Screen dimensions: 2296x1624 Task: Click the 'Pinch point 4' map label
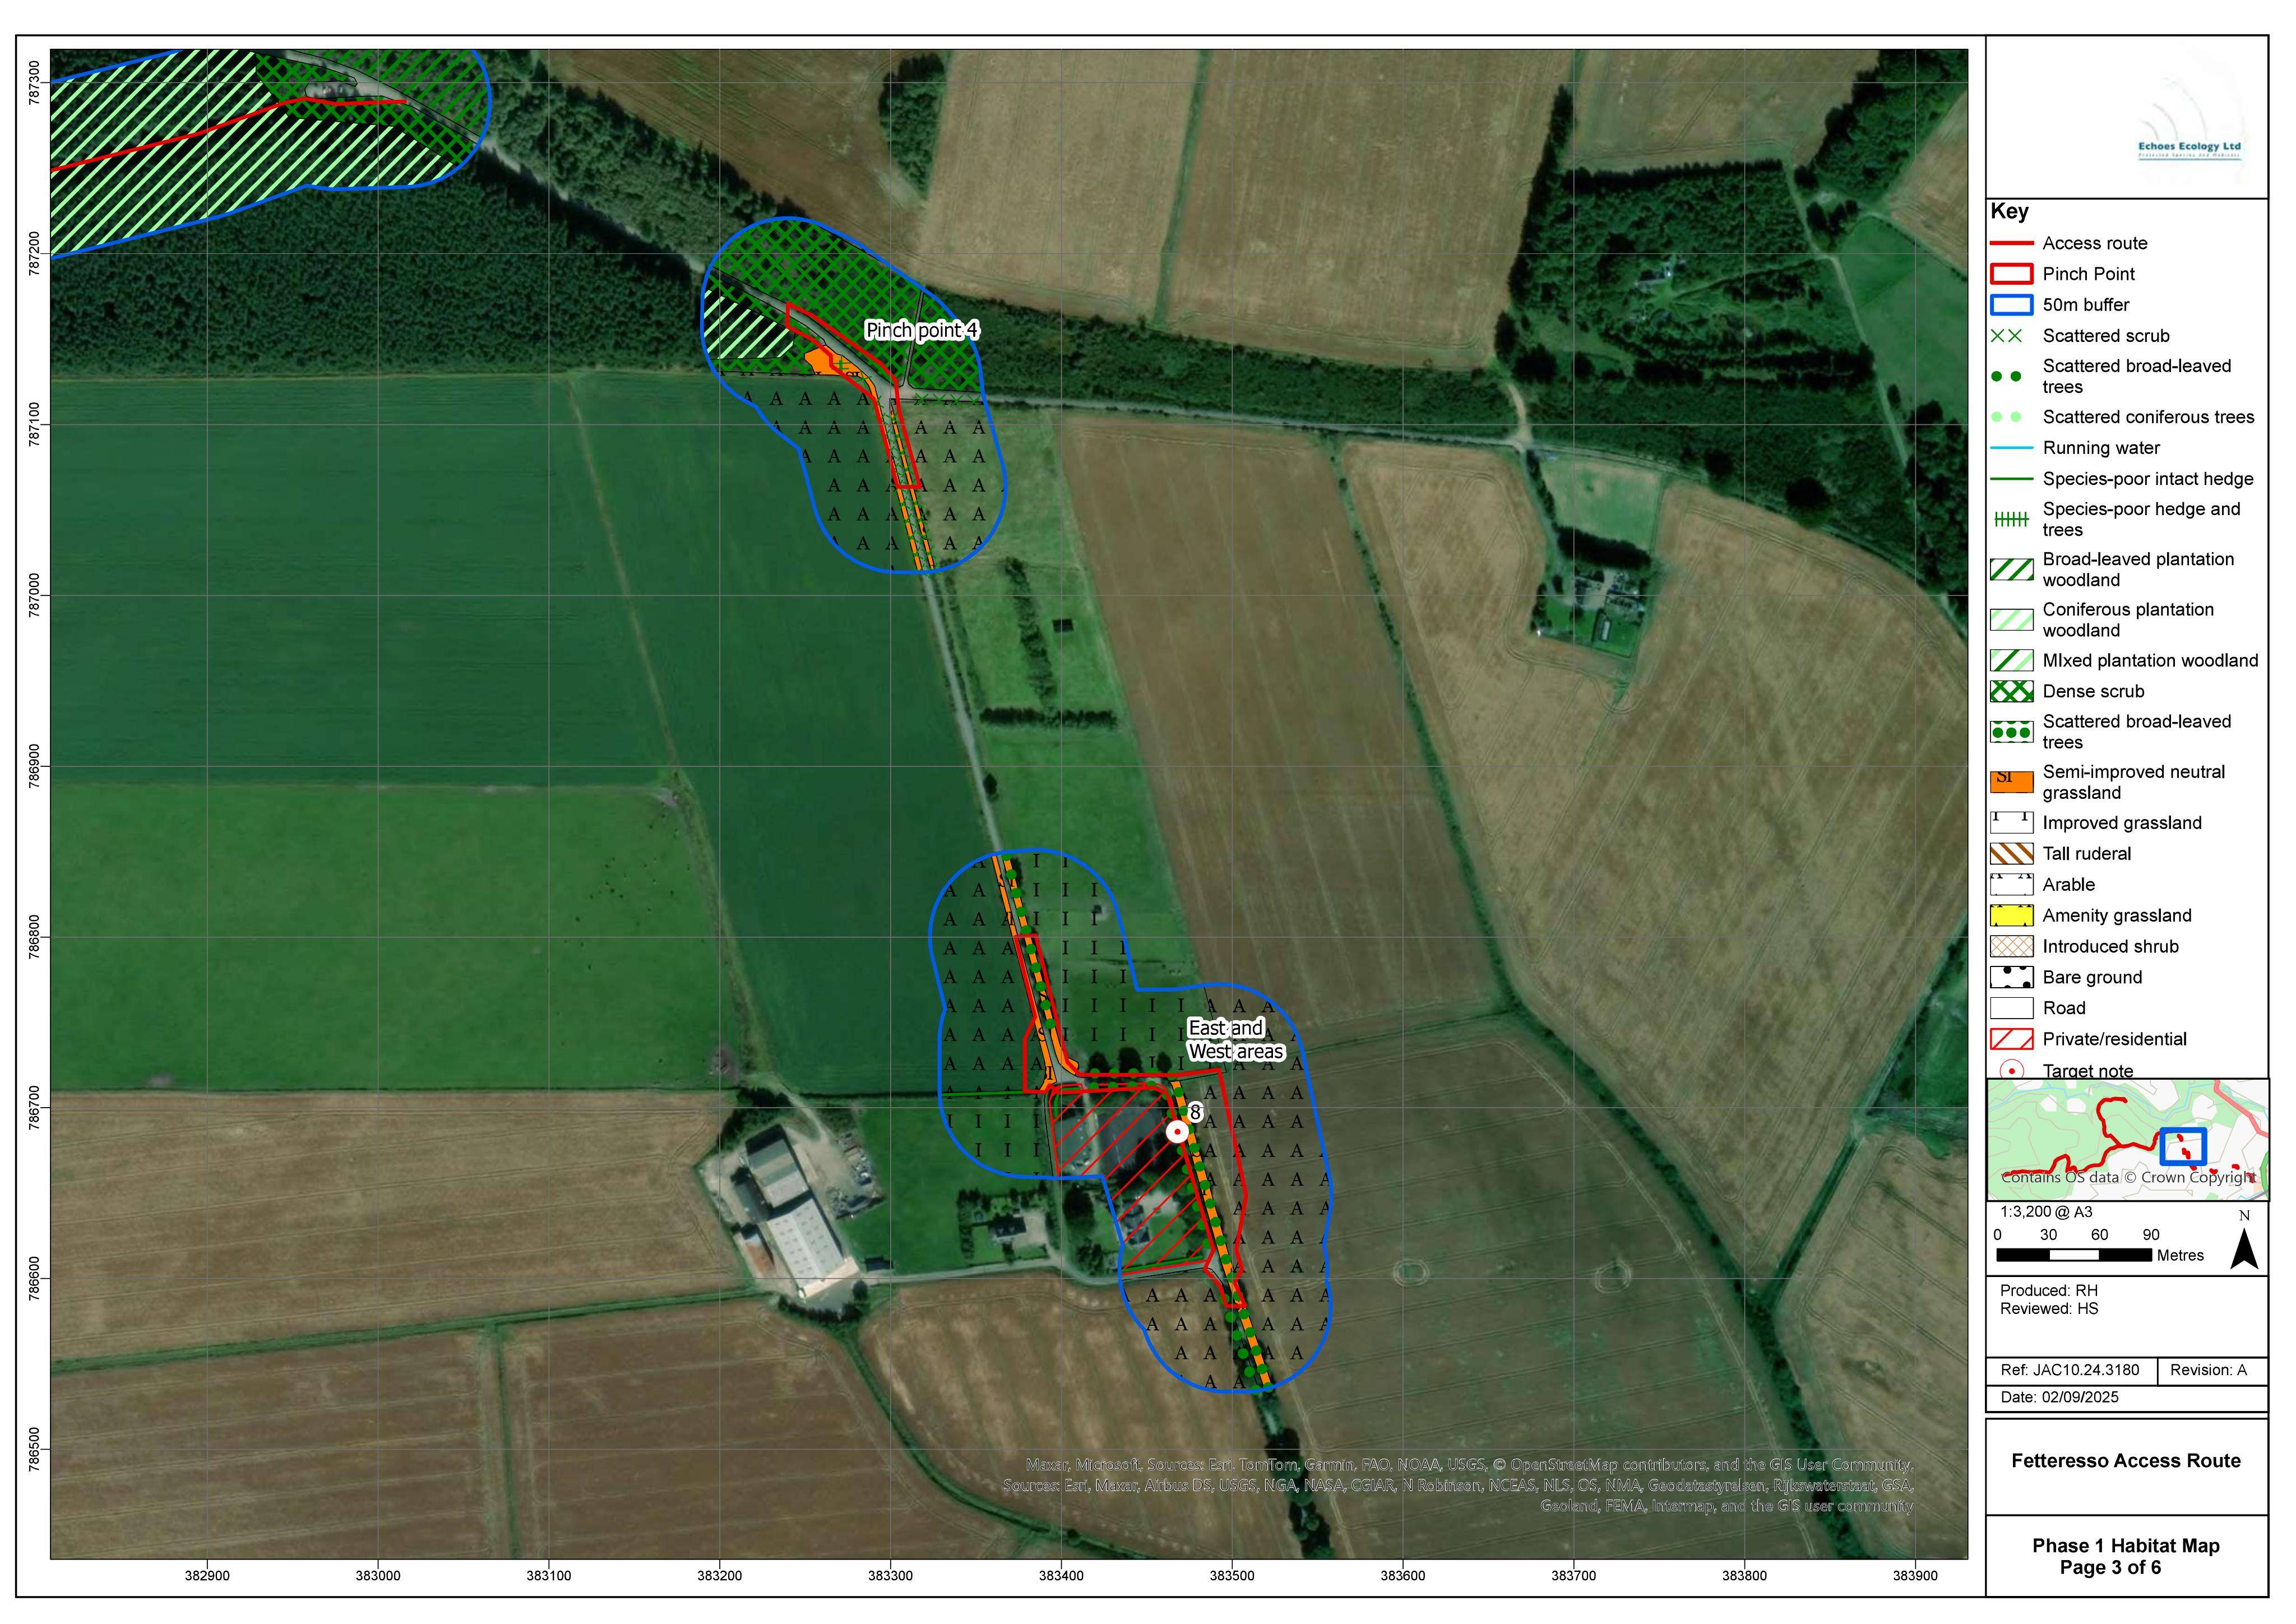click(921, 330)
